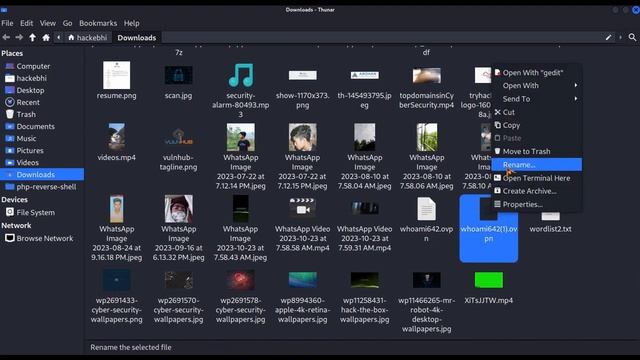
Task: Open search with the magnifier icon
Action: [x=632, y=38]
